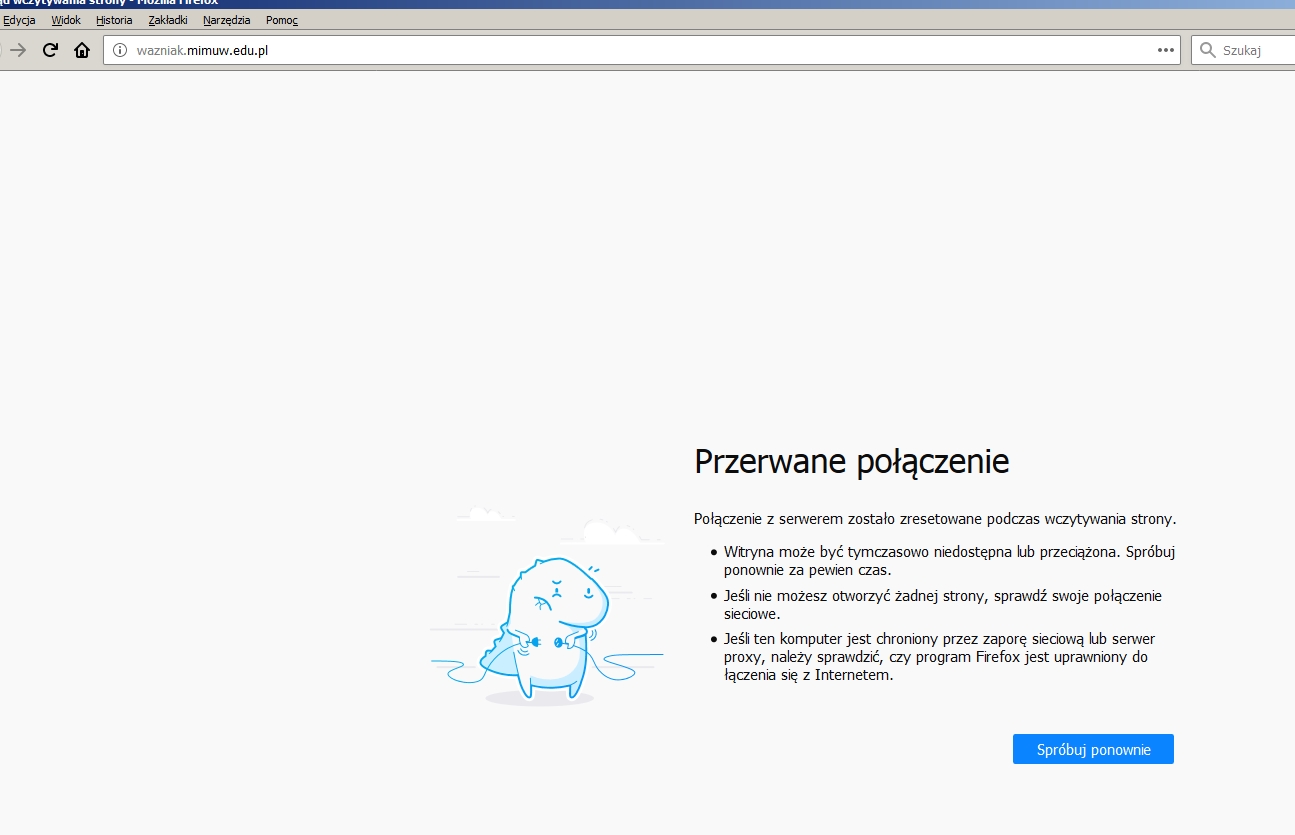1295x835 pixels.
Task: Open the Widok menu
Action: (x=66, y=20)
